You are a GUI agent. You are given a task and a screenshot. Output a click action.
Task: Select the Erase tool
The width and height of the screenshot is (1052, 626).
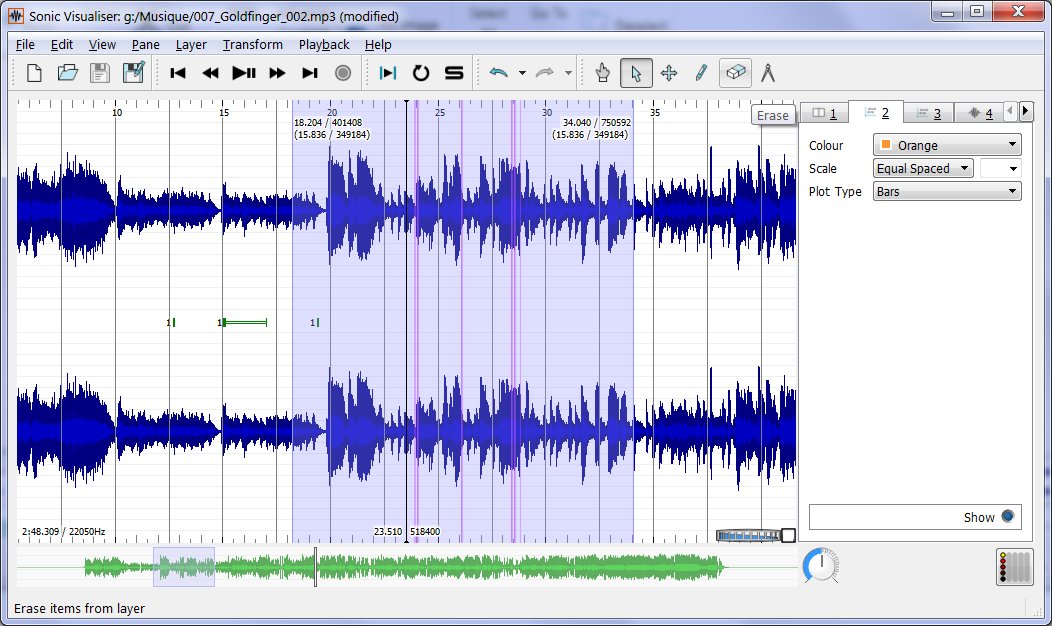click(x=735, y=72)
